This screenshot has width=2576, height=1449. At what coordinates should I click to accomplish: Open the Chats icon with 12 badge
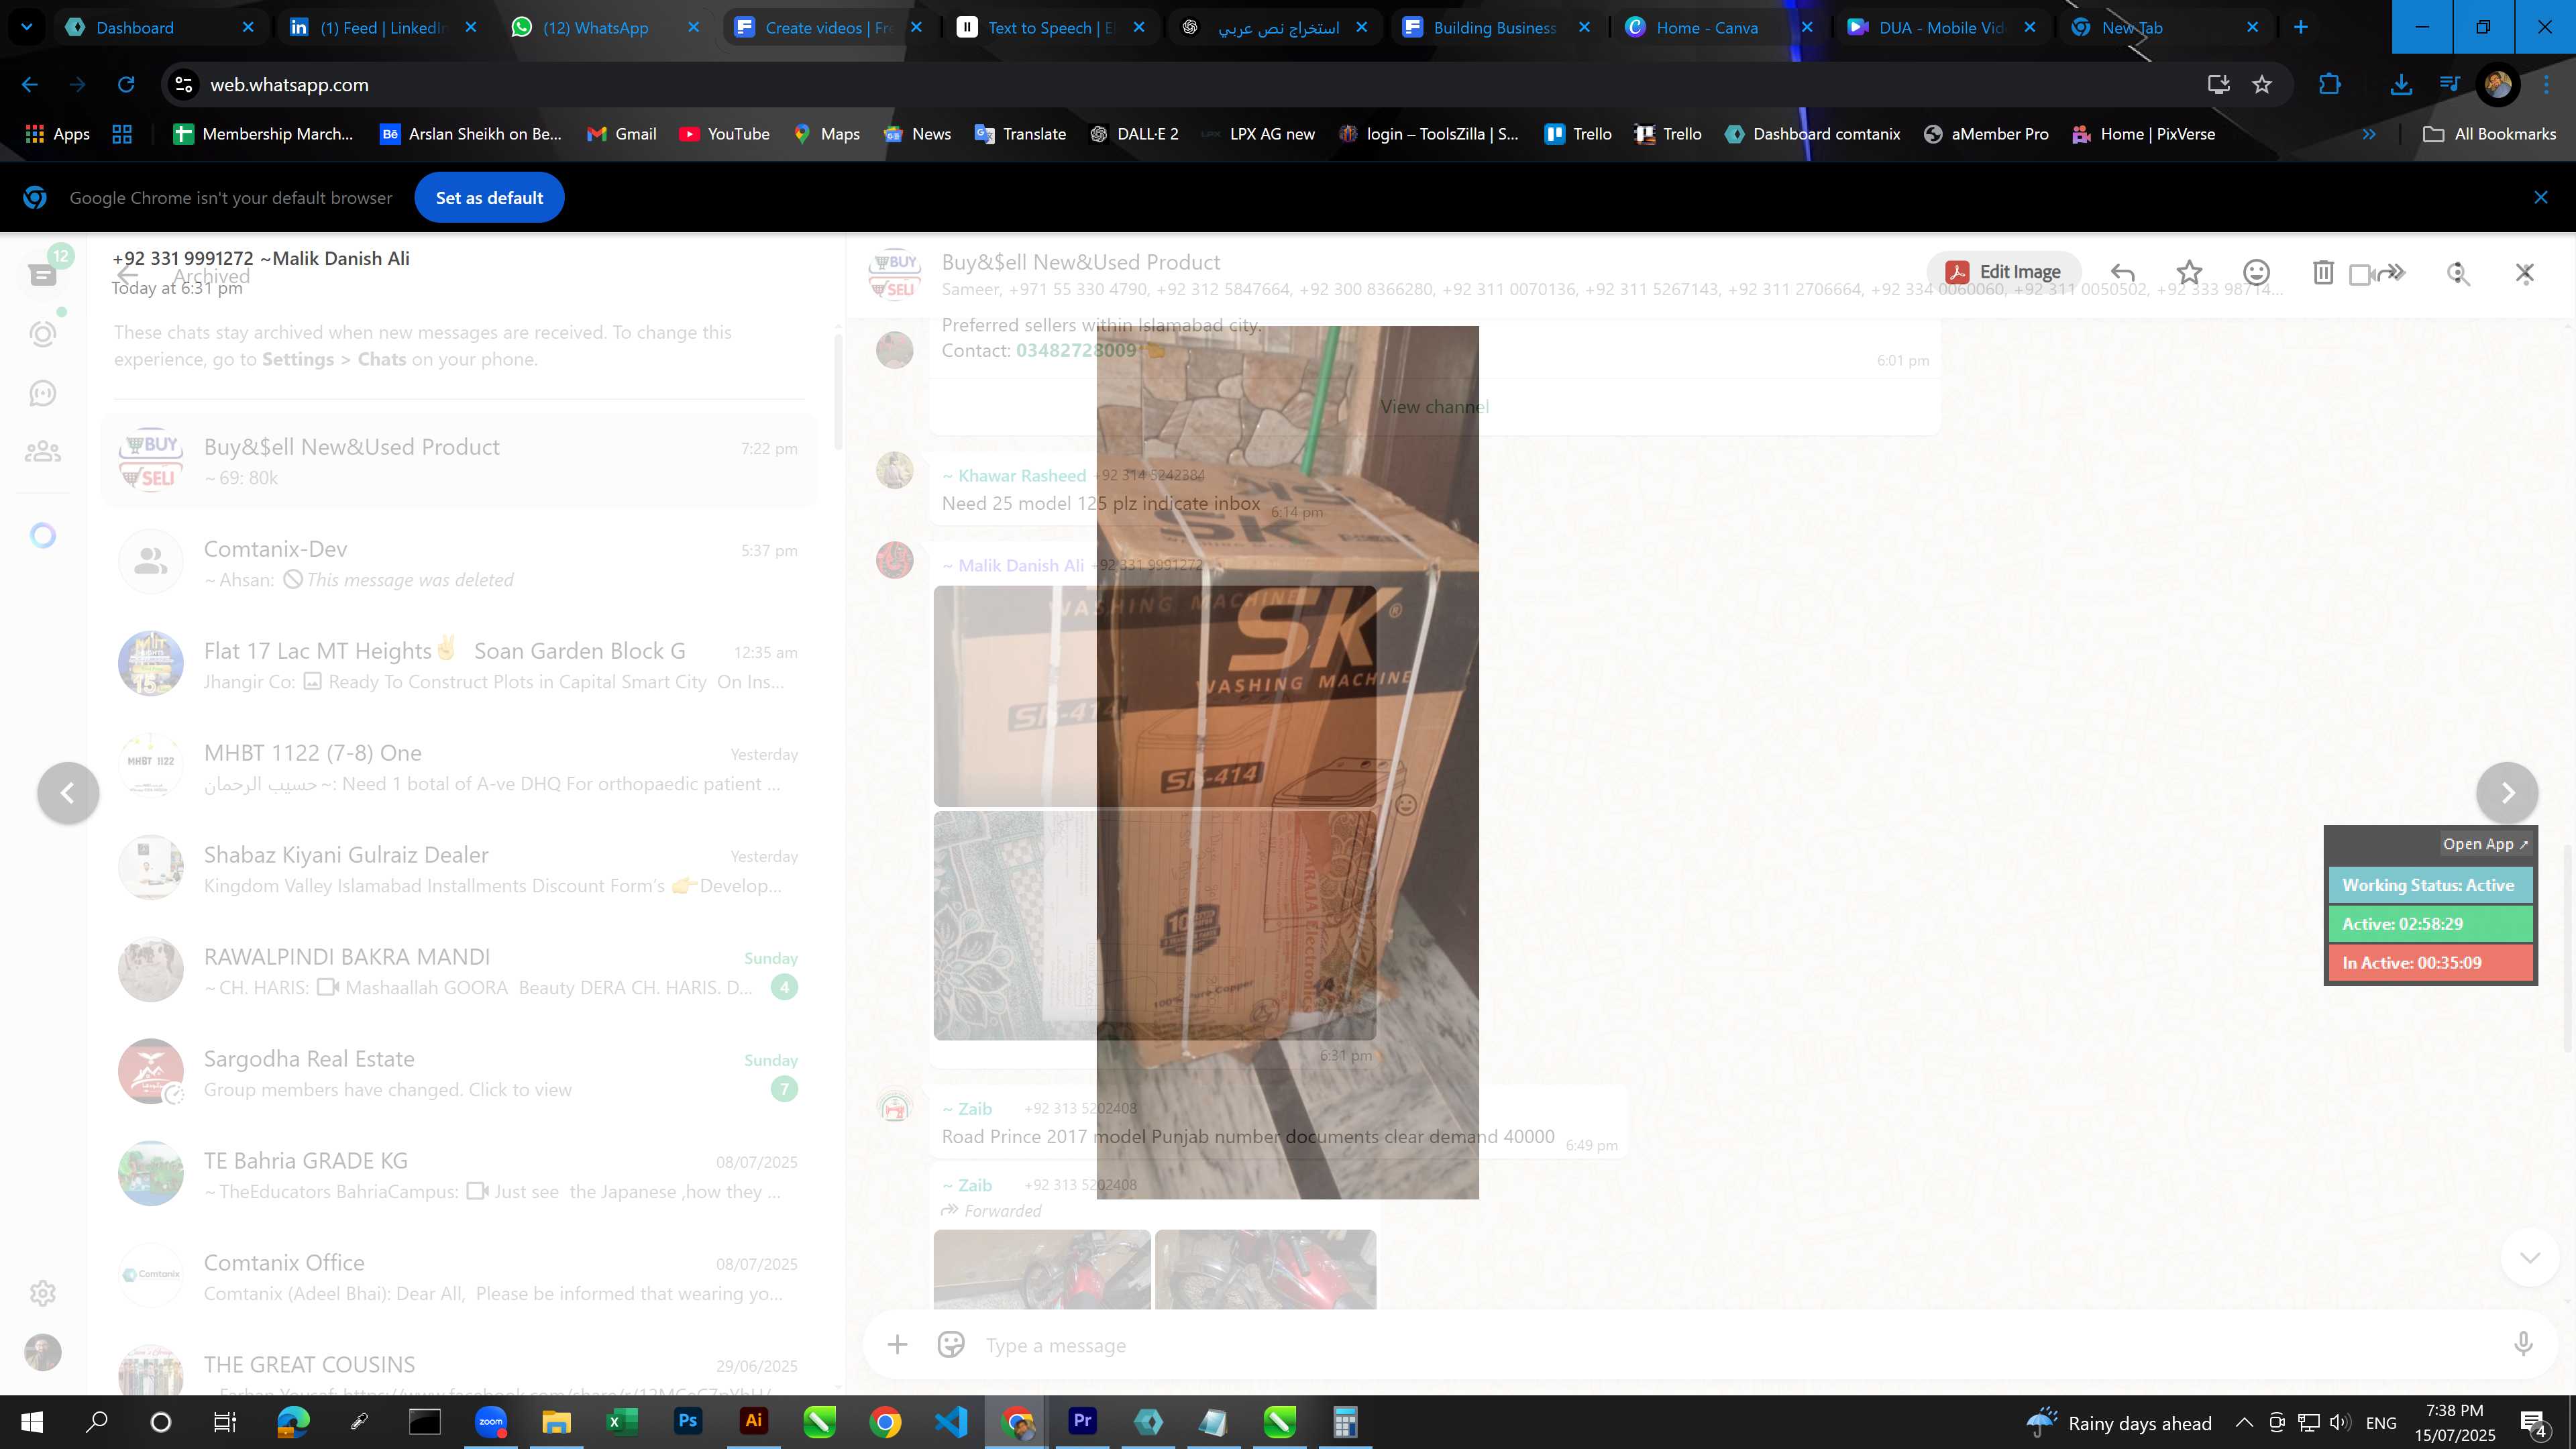coord(43,274)
